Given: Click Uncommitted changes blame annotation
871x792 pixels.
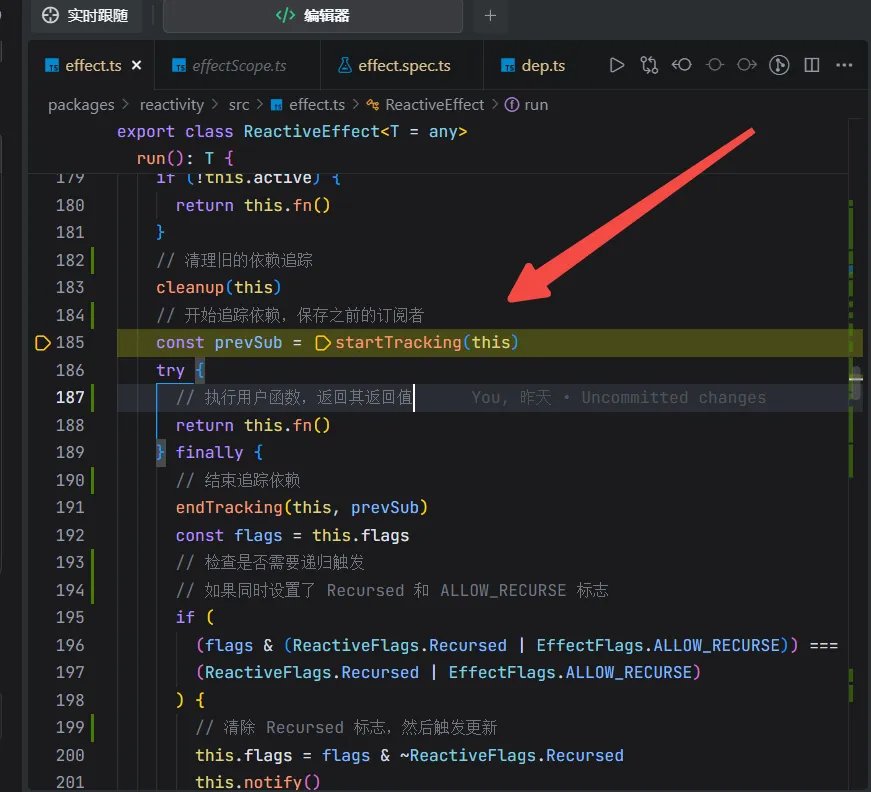Looking at the screenshot, I should click(673, 398).
